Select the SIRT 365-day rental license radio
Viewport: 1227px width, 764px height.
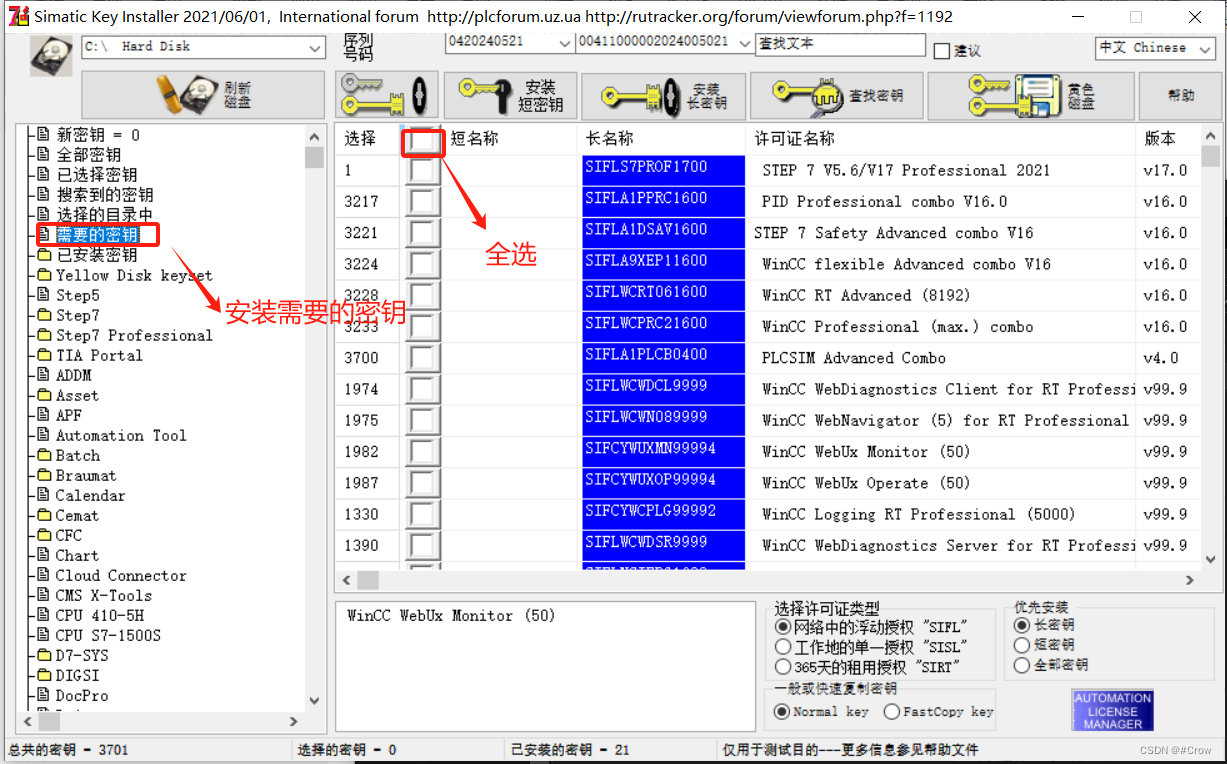pos(783,666)
